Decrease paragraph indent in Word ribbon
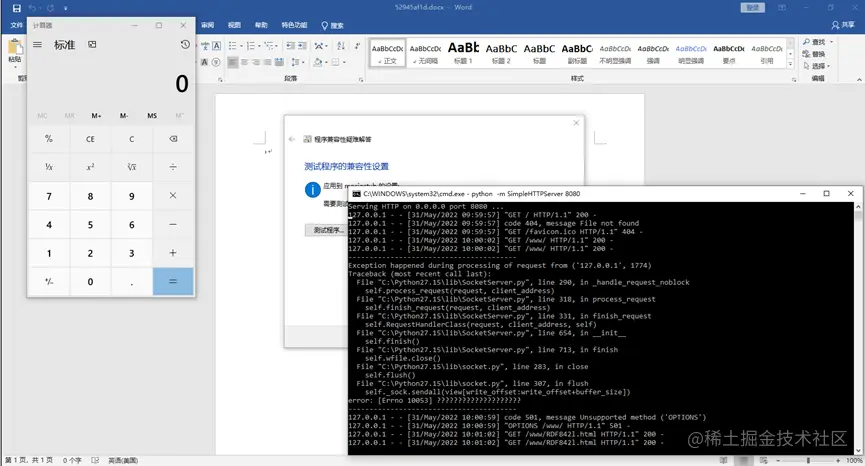865x466 pixels. 290,46
